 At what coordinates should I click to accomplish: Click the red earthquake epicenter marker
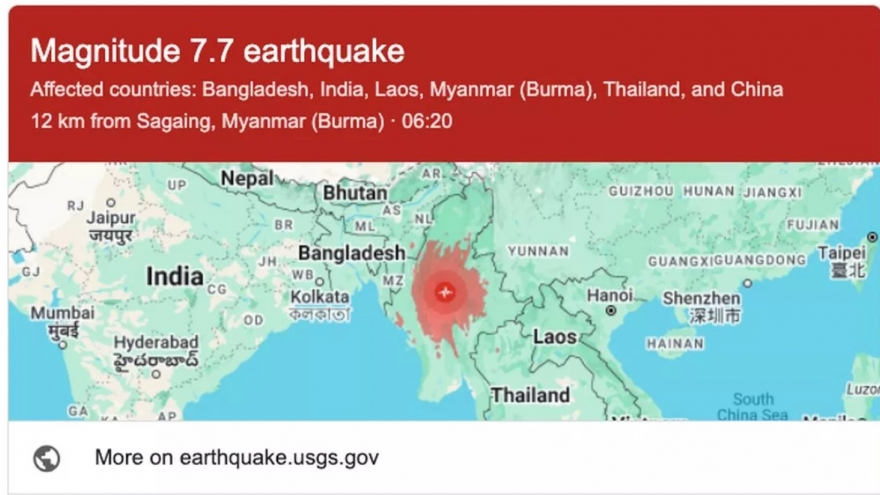(x=446, y=292)
